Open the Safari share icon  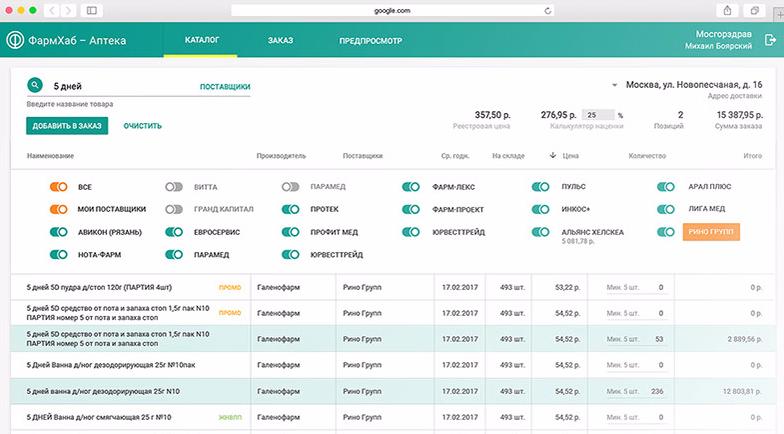pyautogui.click(x=728, y=10)
